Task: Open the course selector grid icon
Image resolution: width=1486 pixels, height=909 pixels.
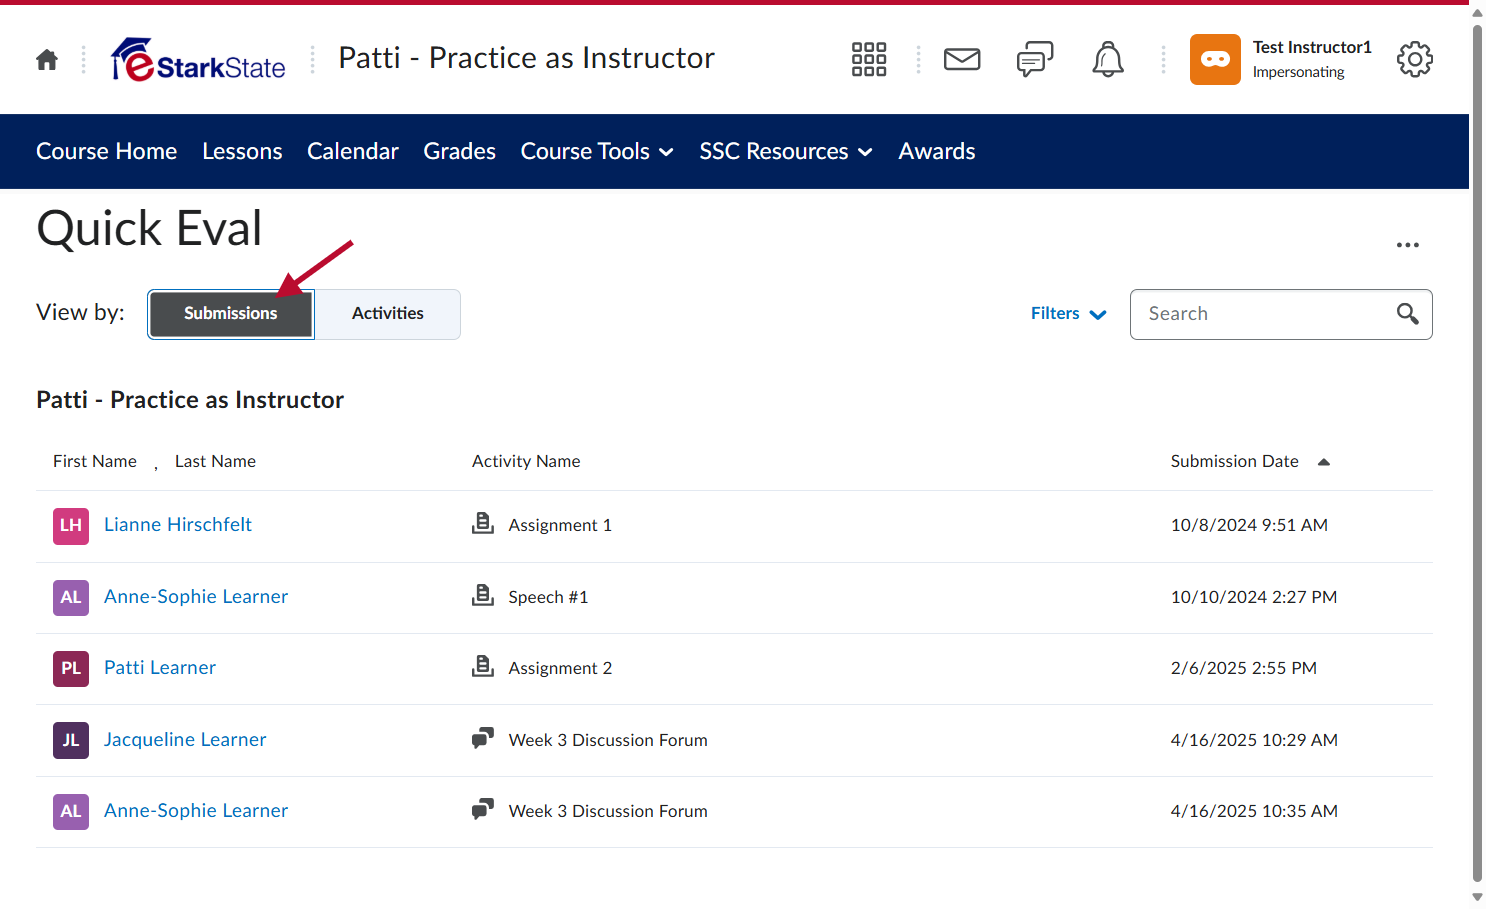Action: pos(869,60)
